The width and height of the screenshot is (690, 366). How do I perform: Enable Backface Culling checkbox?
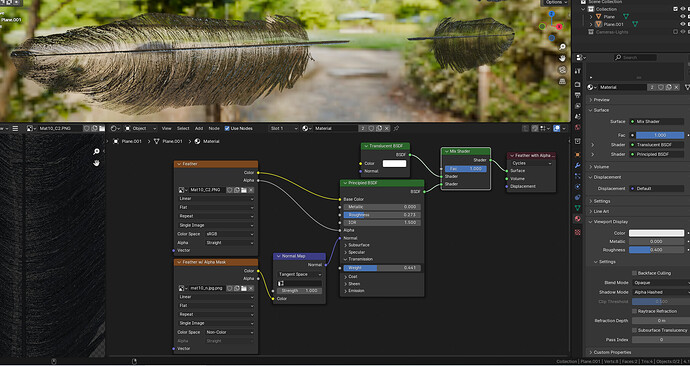coord(634,273)
